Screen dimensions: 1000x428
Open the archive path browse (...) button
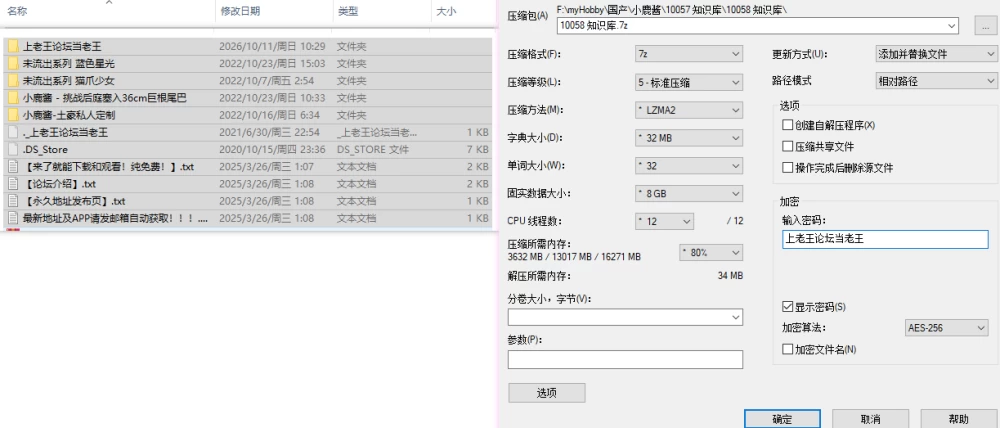pos(987,26)
